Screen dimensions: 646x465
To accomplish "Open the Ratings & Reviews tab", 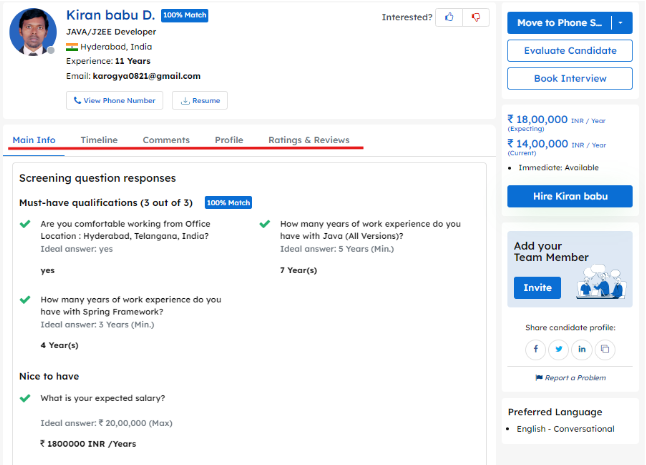I will tap(308, 140).
